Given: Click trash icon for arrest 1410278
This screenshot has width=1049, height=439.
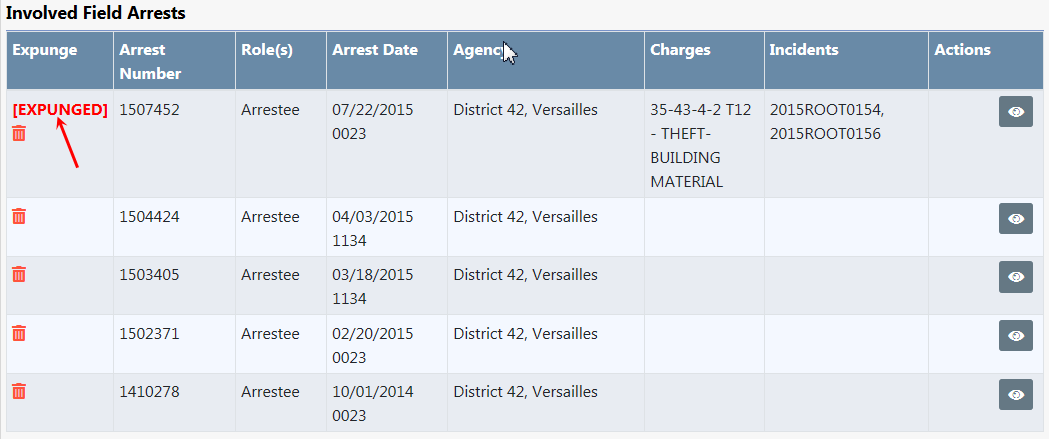Looking at the screenshot, I should (x=19, y=391).
